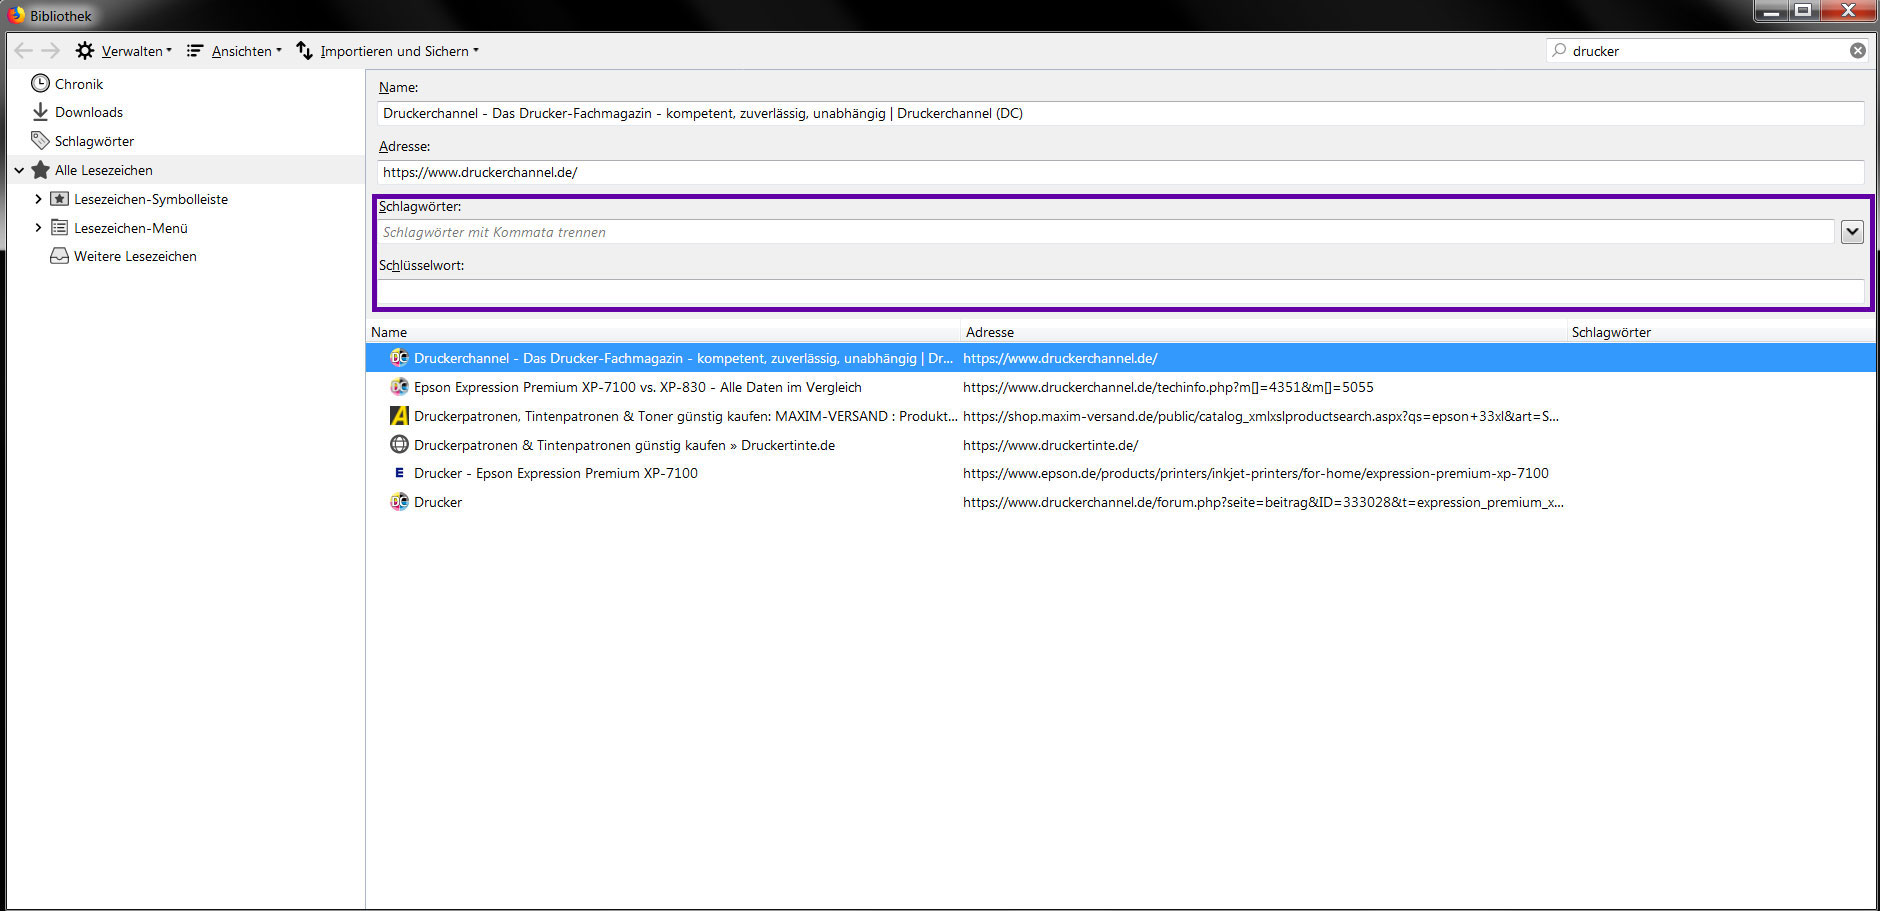Expand the Lesezeichen-Symbolleiste folder

(x=38, y=199)
